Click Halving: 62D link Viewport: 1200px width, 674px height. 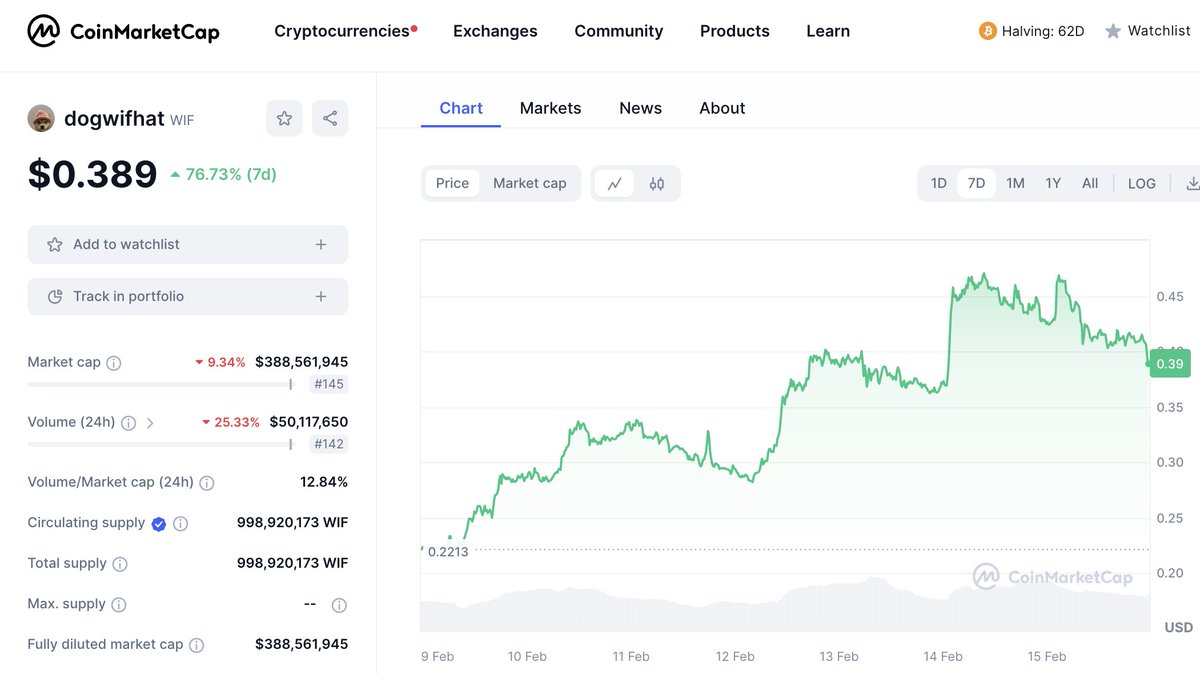[x=1043, y=31]
